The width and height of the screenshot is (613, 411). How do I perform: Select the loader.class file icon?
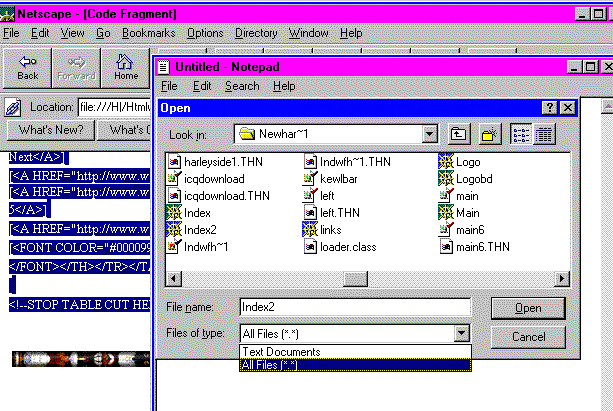[310, 247]
